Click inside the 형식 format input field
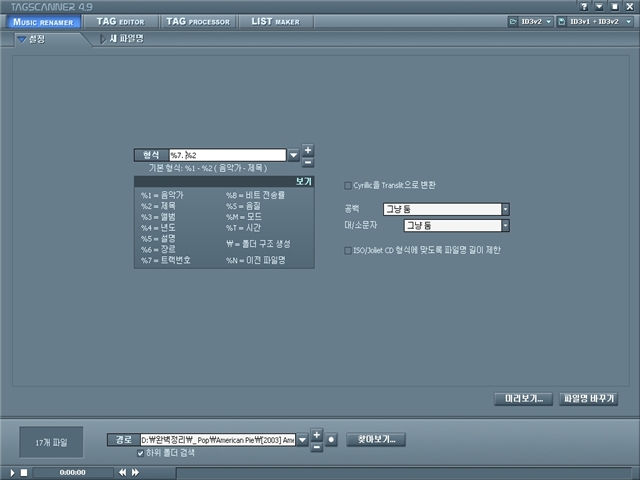 point(228,155)
